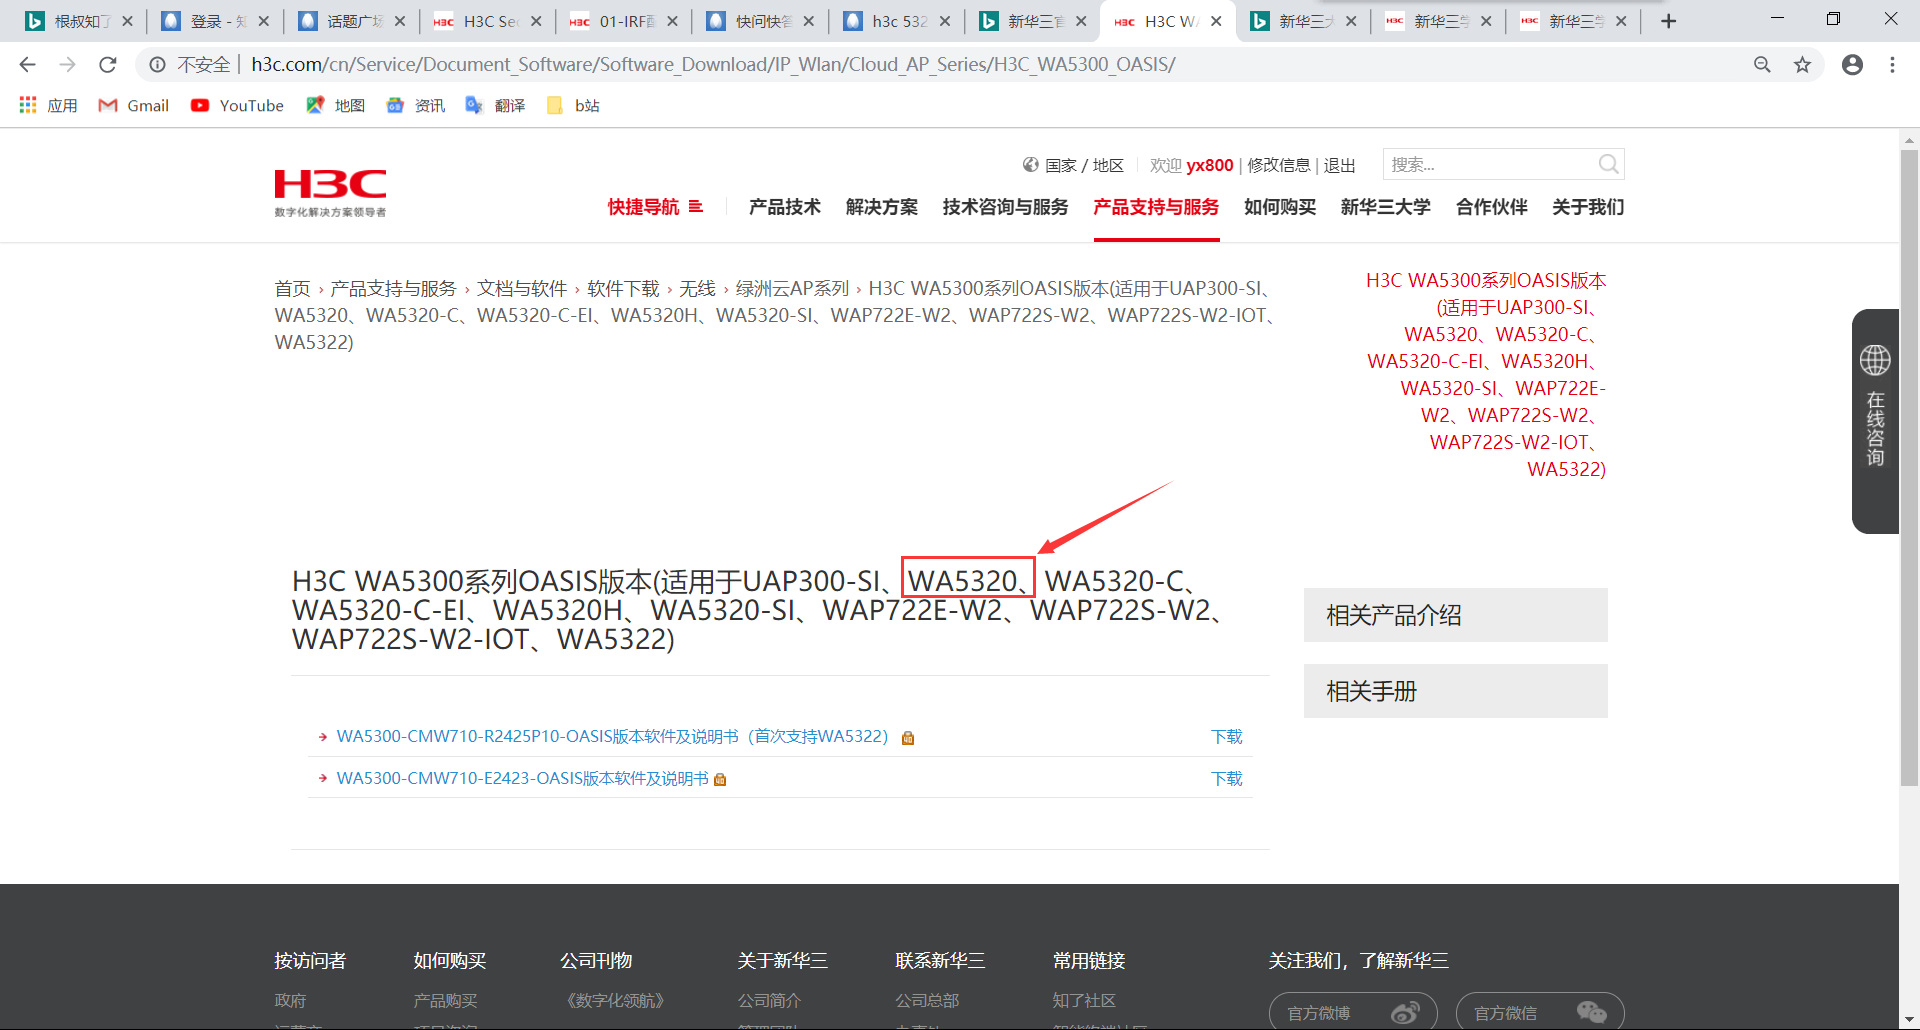Open the 技术咨询与服务 menu
This screenshot has width=1920, height=1030.
(1005, 207)
